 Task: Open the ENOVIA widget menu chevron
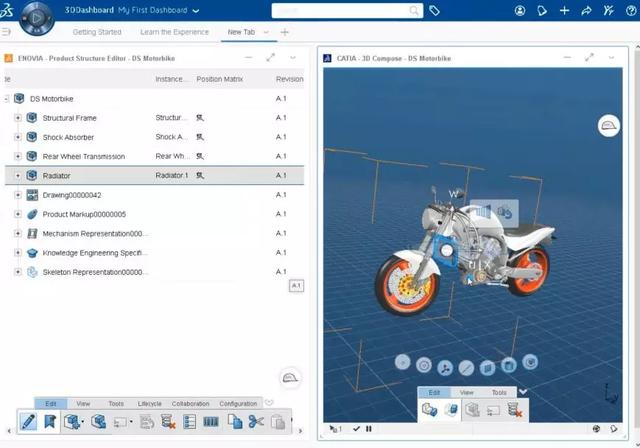(x=293, y=58)
